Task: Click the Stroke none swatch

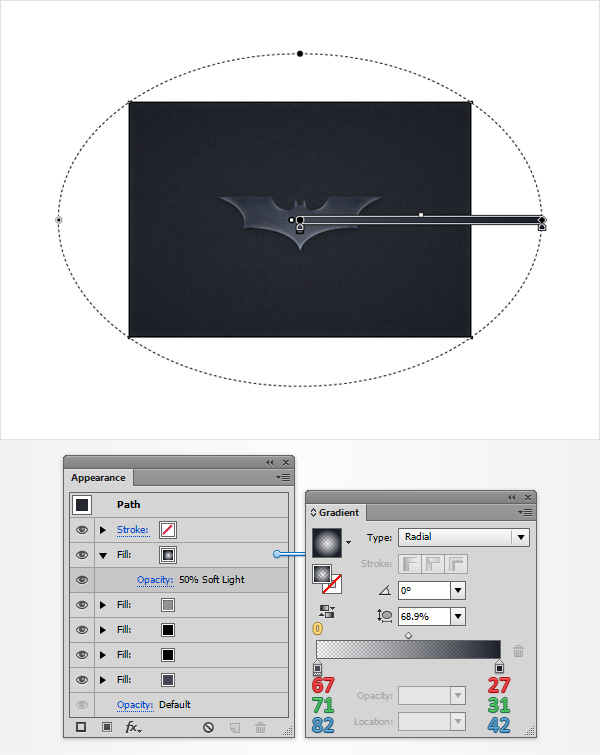Action: (168, 530)
